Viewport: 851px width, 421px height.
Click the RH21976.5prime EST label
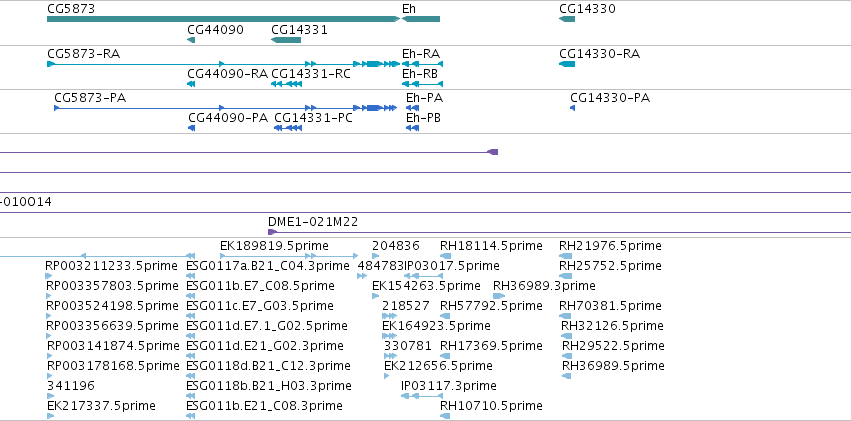click(610, 246)
